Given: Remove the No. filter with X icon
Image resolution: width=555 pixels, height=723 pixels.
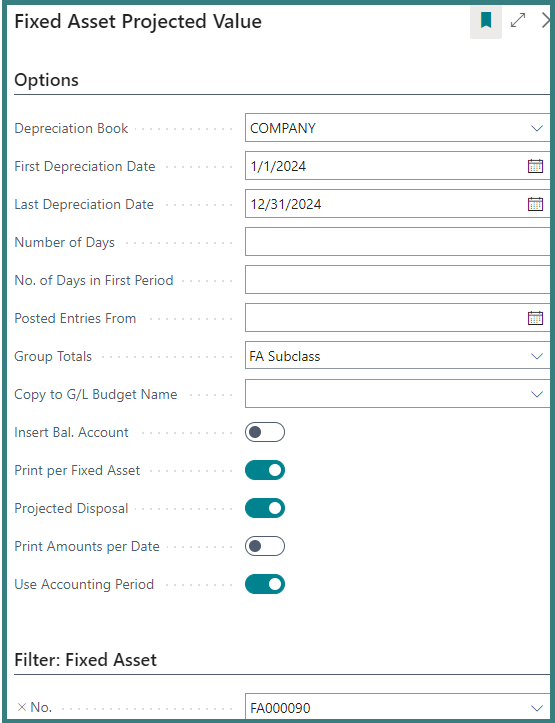Looking at the screenshot, I should click(21, 707).
